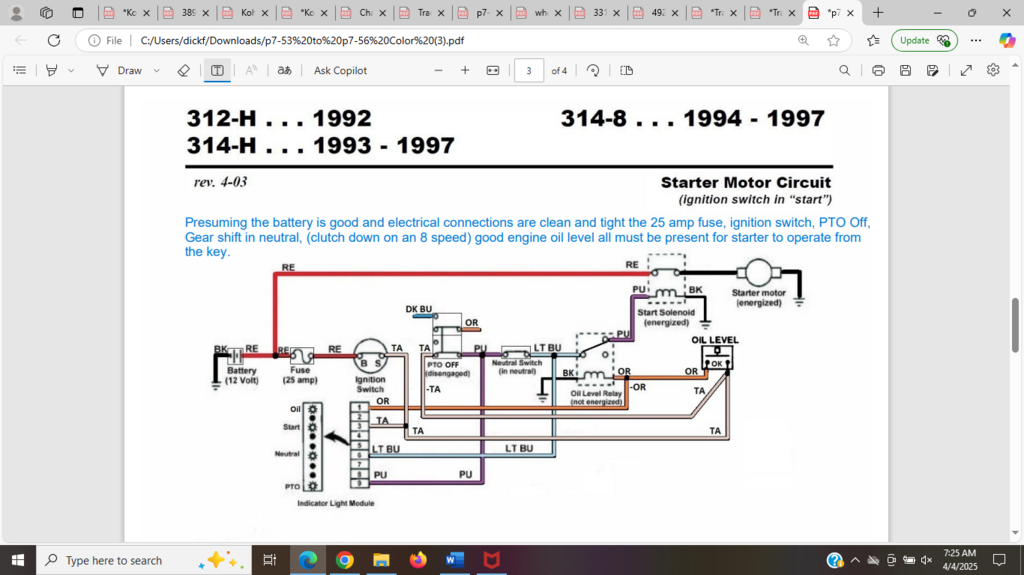Open PDF search with the magnifier icon
Image resolution: width=1024 pixels, height=575 pixels.
click(x=845, y=70)
